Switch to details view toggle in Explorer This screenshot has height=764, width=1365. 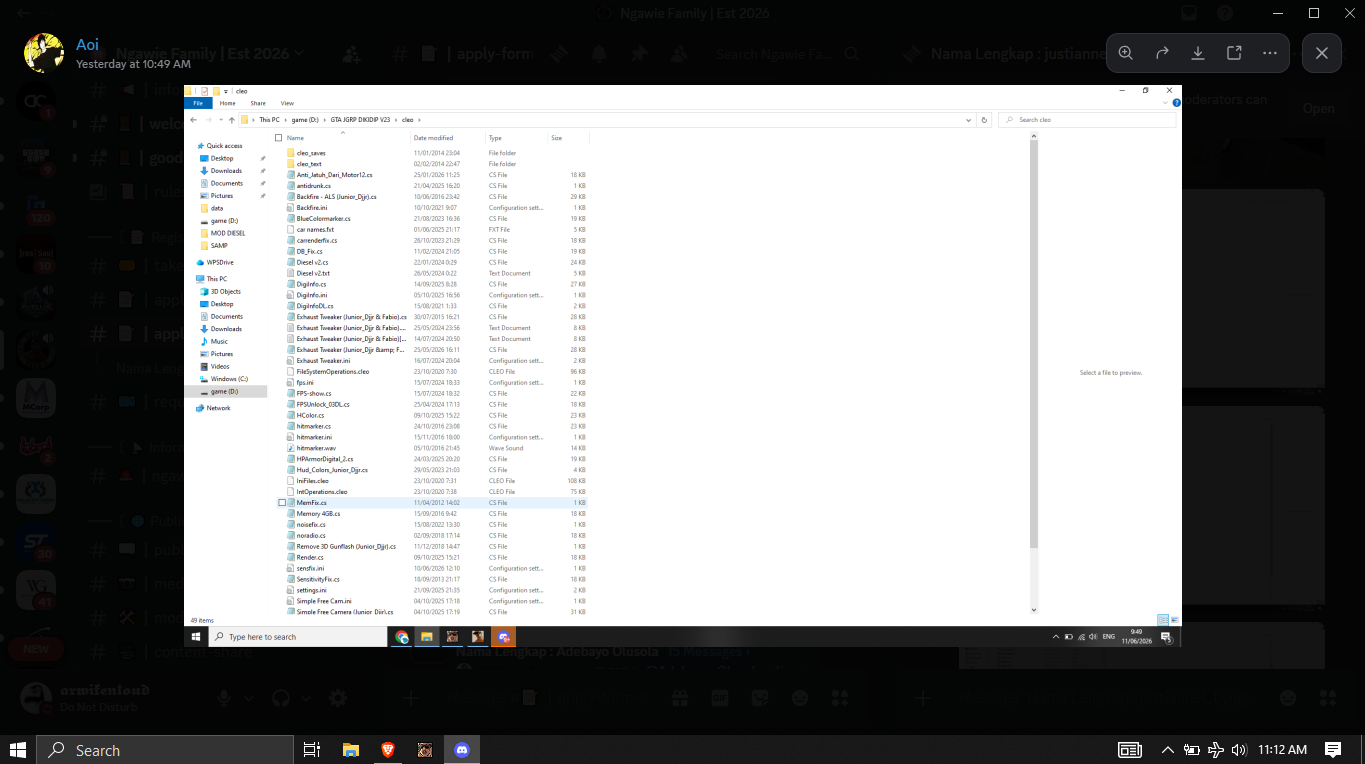pos(1163,620)
